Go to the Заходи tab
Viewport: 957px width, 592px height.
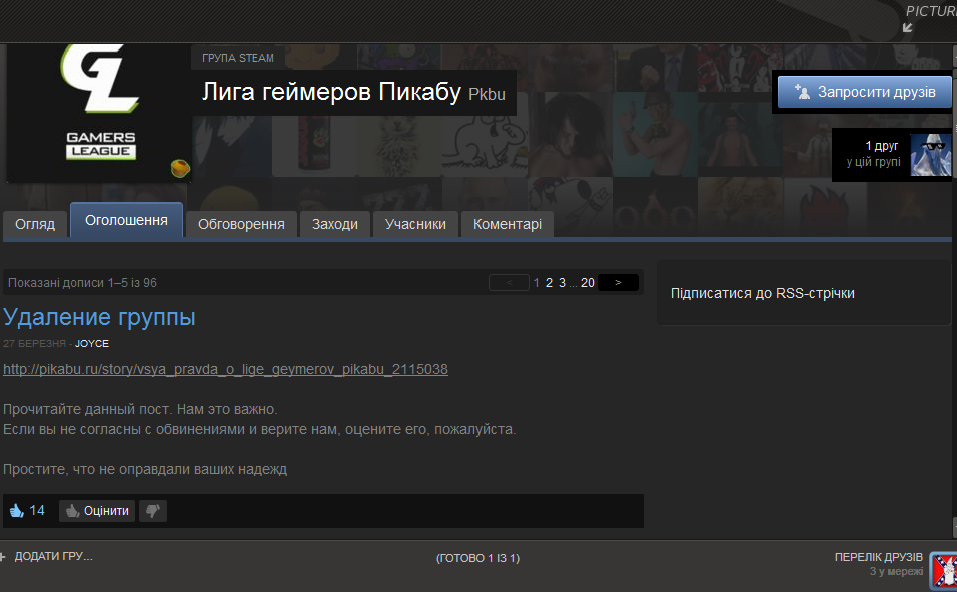tap(334, 224)
